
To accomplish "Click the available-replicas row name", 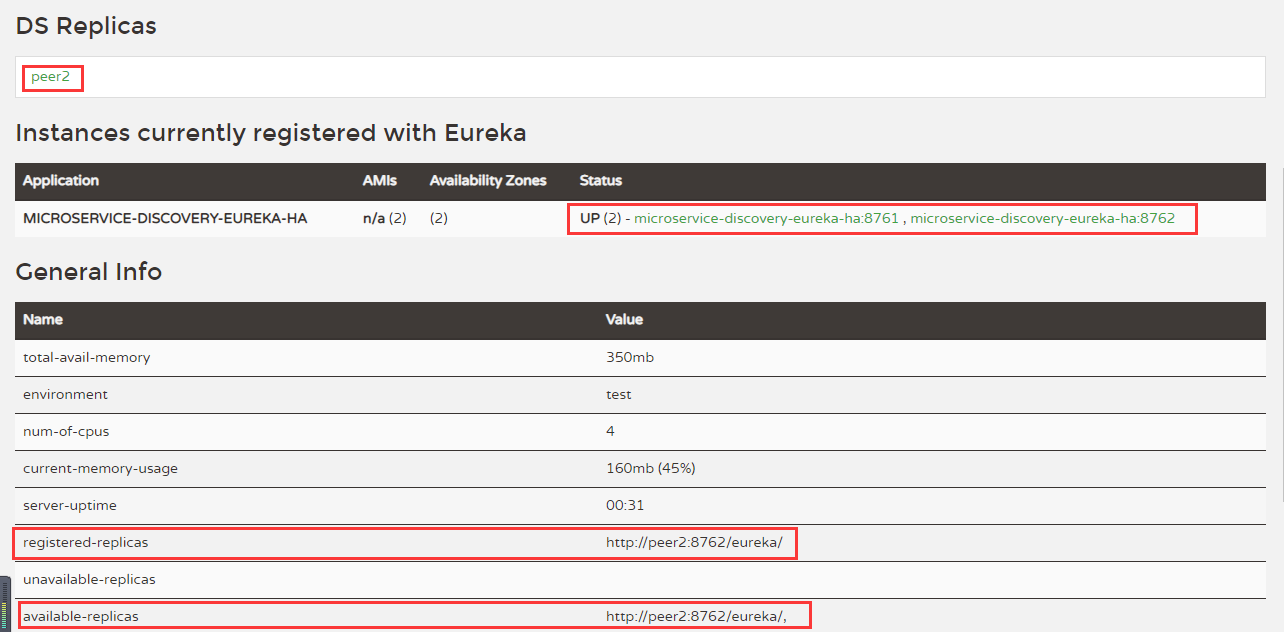I will tap(81, 616).
